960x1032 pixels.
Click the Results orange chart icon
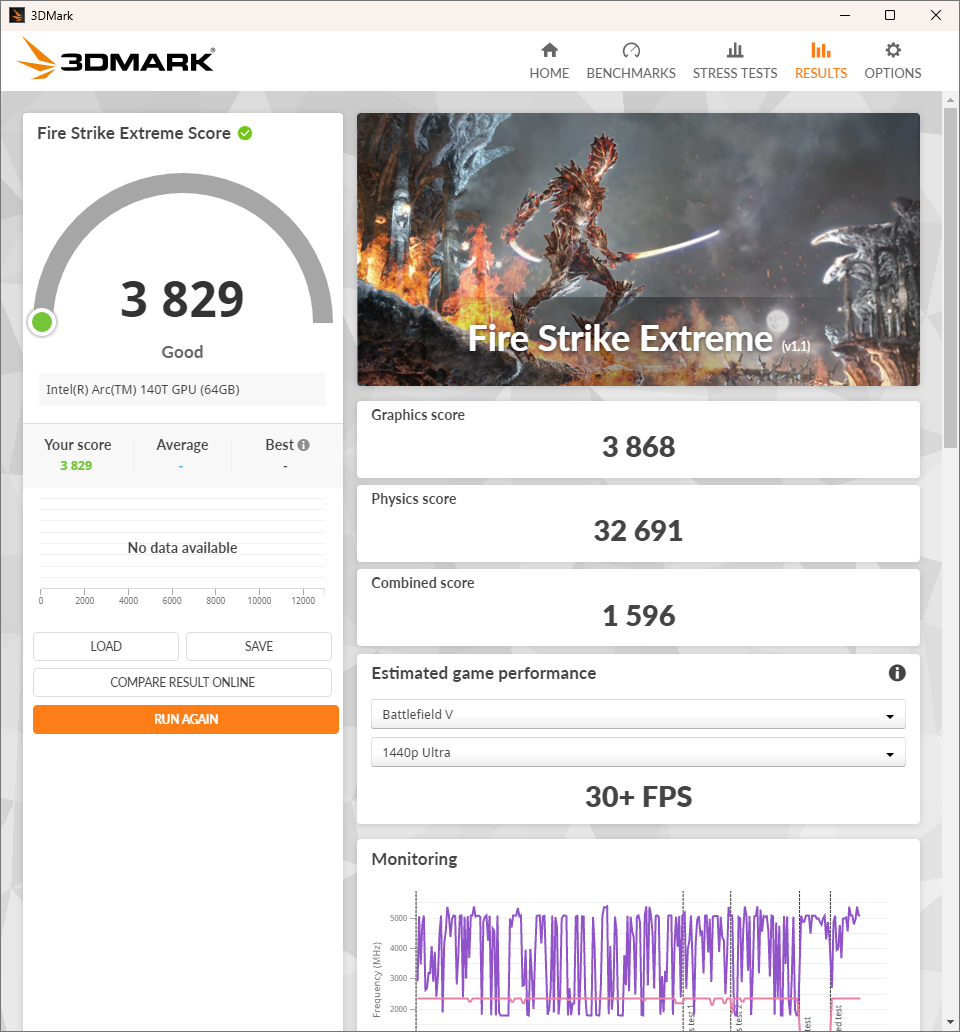pos(821,50)
